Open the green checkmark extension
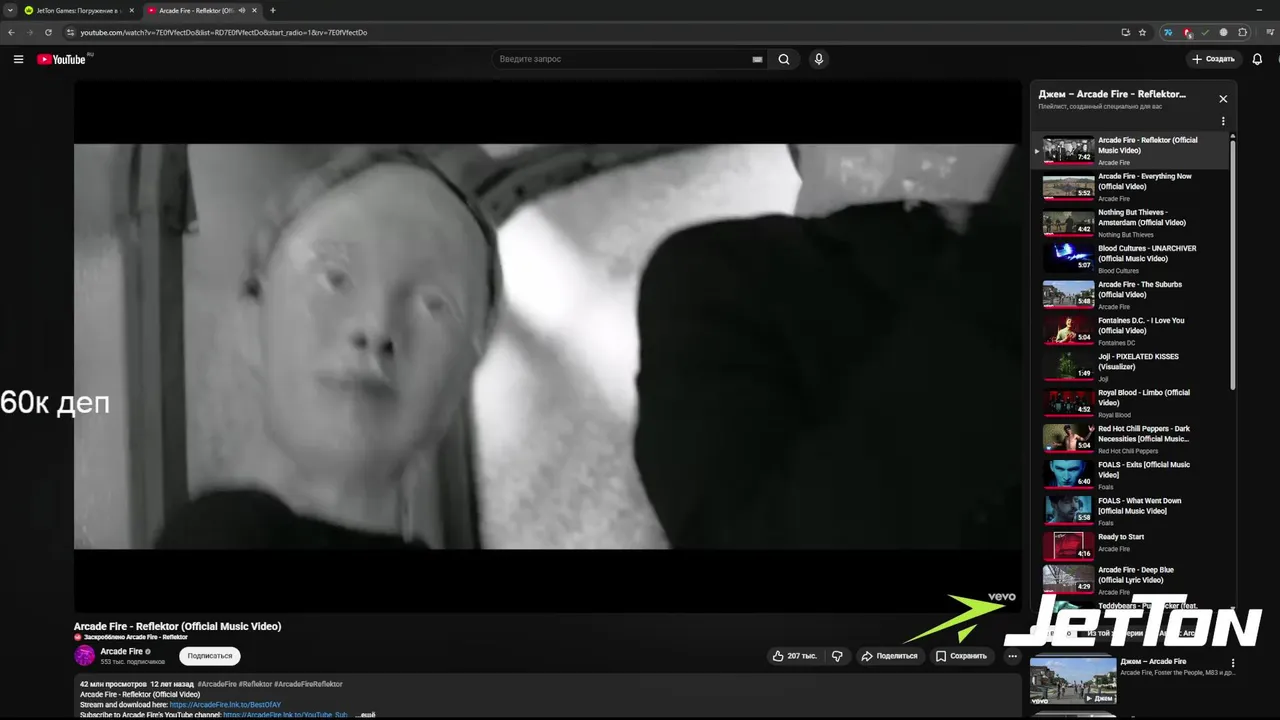The height and width of the screenshot is (720, 1280). point(1205,32)
